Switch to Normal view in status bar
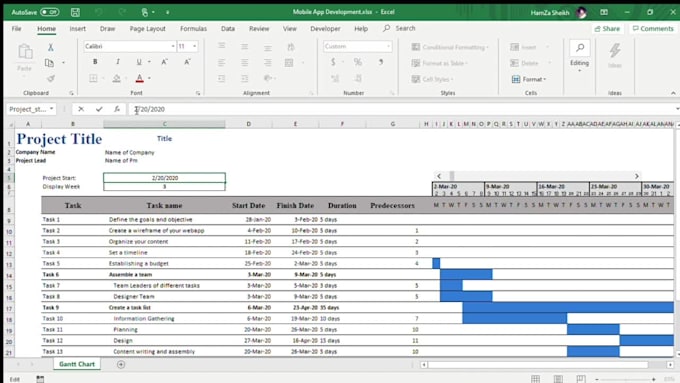 536,379
